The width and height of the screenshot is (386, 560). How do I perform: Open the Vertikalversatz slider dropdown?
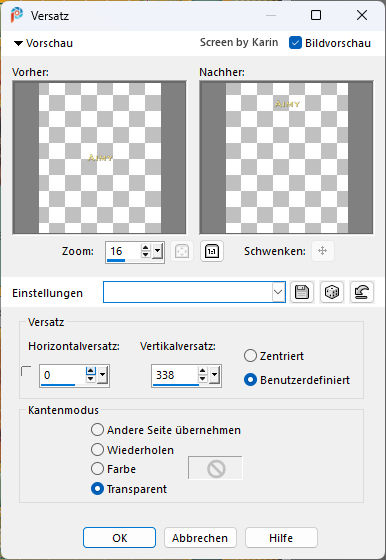pyautogui.click(x=215, y=375)
